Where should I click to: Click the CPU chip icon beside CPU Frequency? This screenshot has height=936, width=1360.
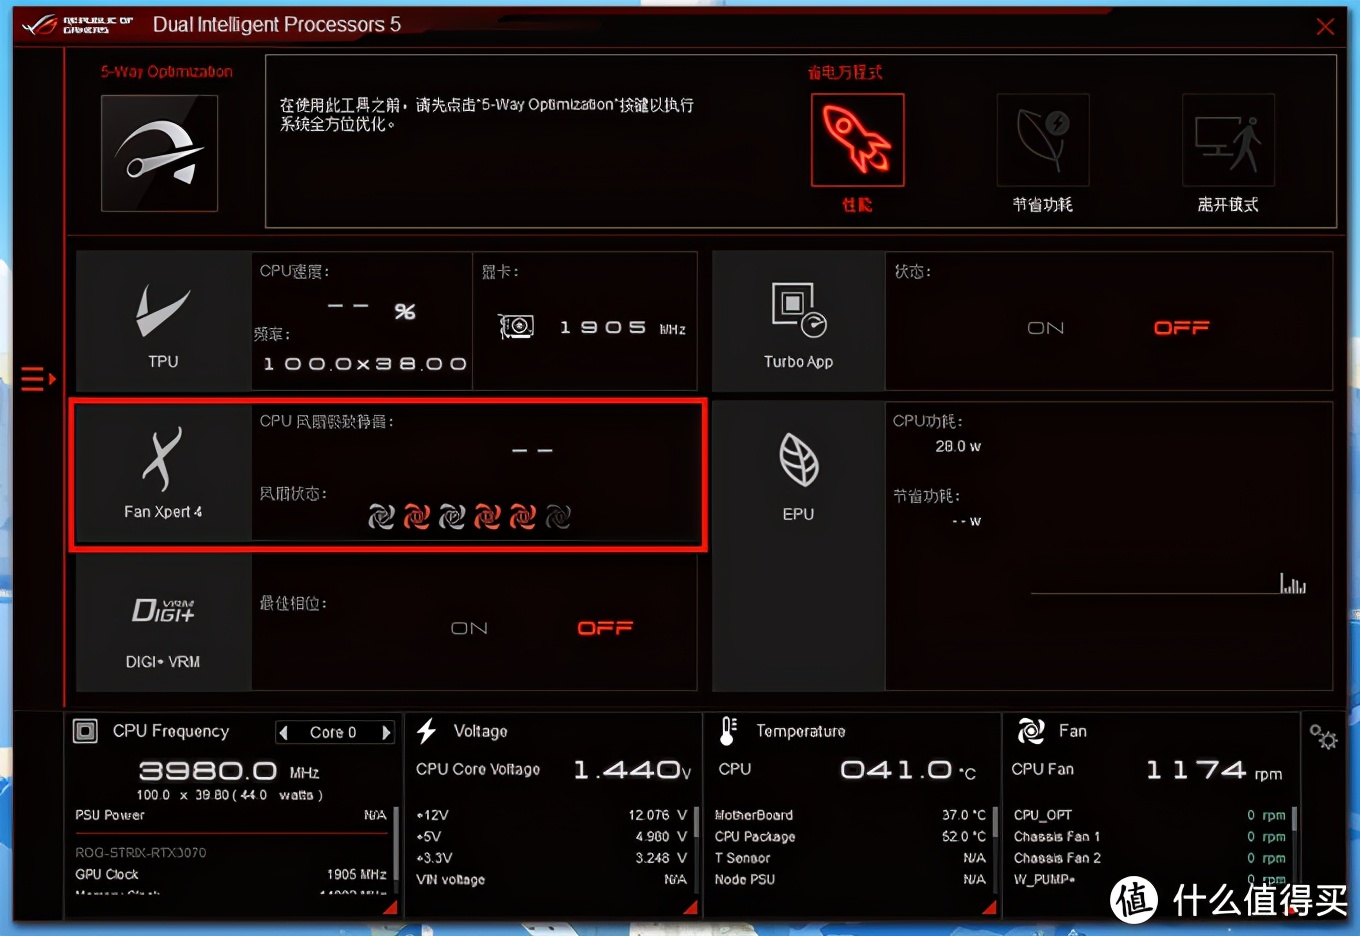pyautogui.click(x=86, y=731)
